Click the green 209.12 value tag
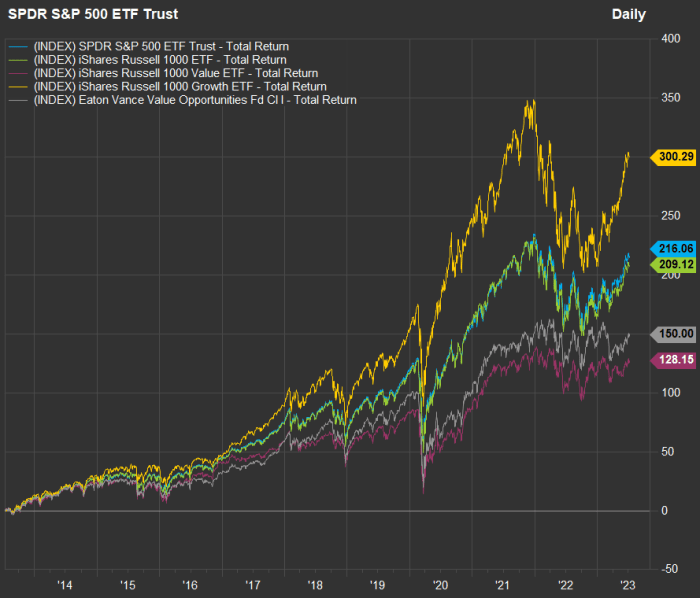 [673, 264]
